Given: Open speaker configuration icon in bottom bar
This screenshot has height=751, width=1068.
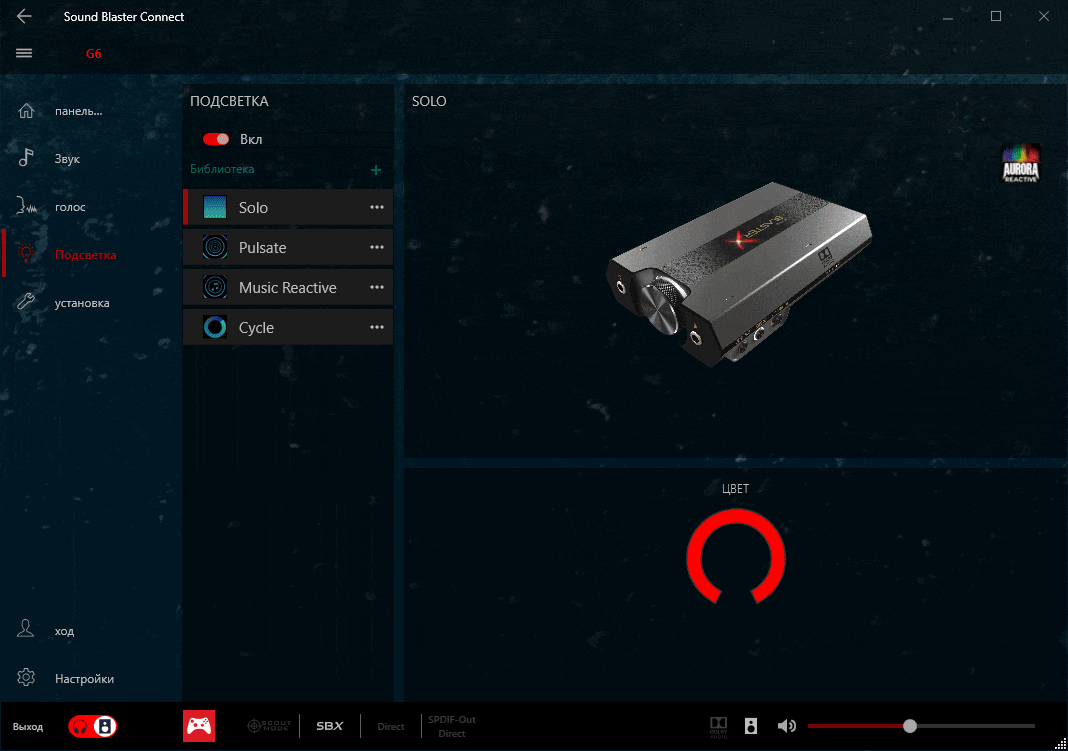Looking at the screenshot, I should (x=751, y=726).
